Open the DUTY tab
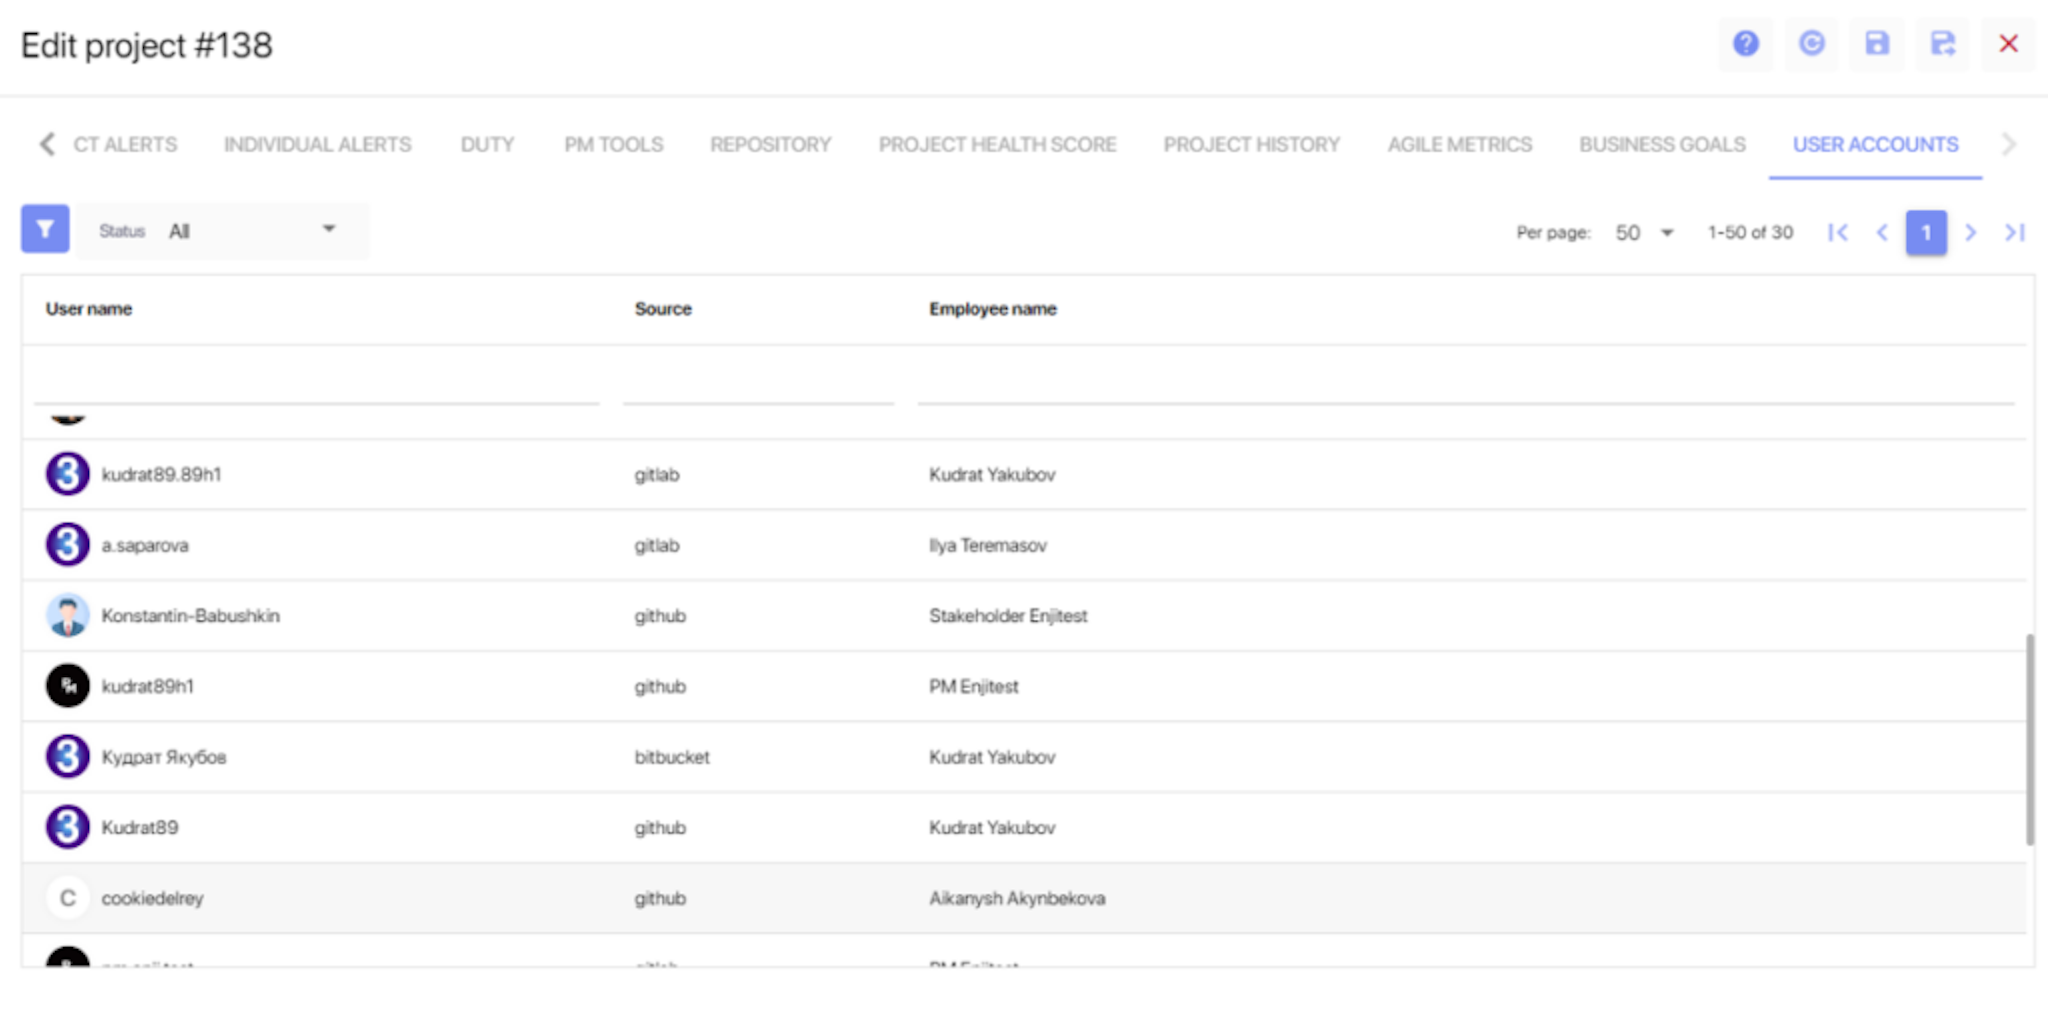The width and height of the screenshot is (2048, 1016). [487, 145]
